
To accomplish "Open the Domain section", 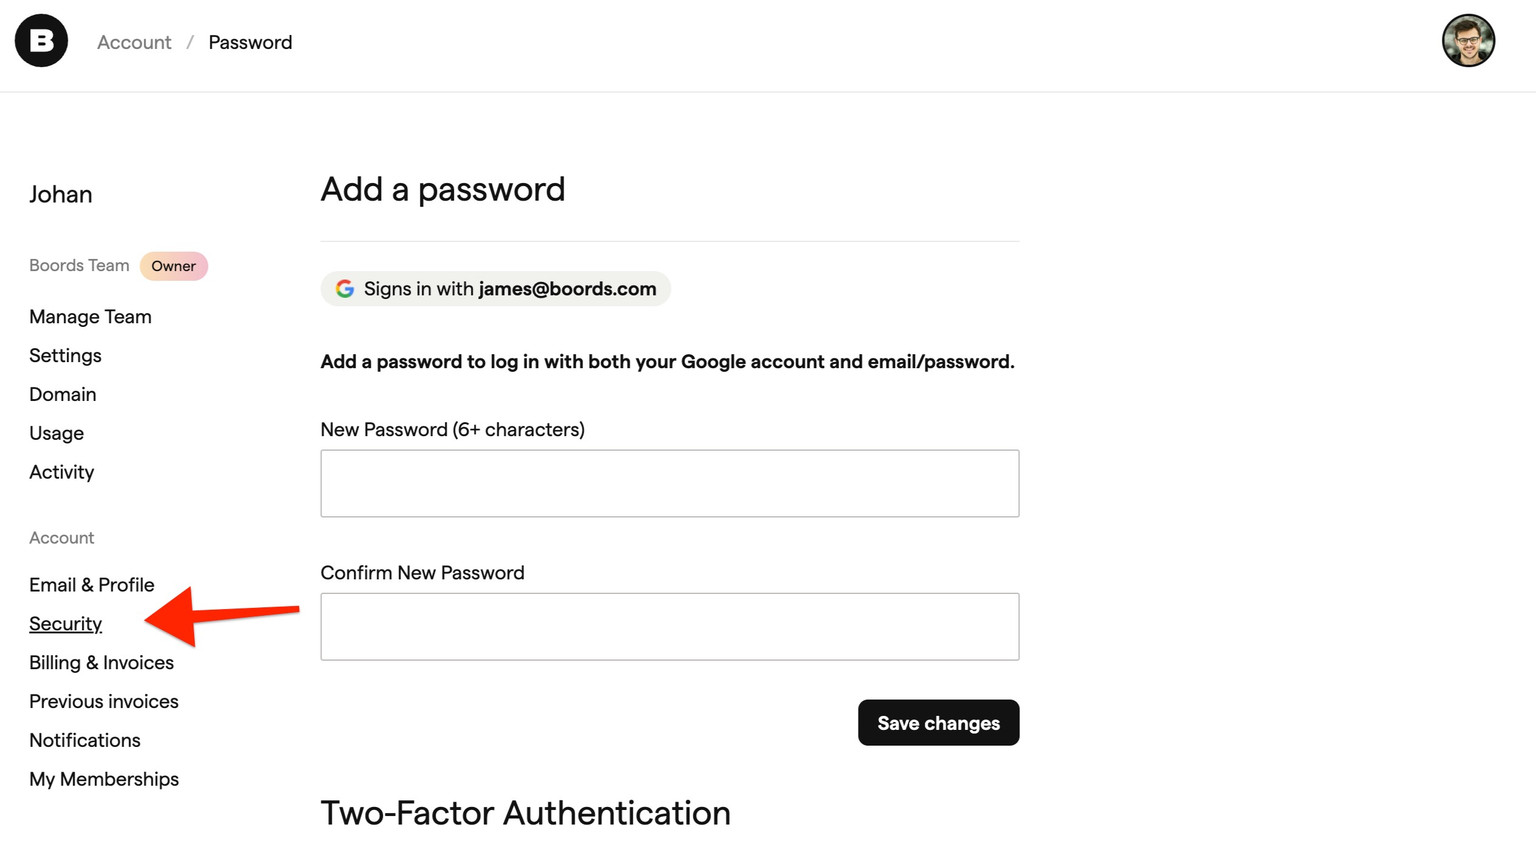I will 62,394.
